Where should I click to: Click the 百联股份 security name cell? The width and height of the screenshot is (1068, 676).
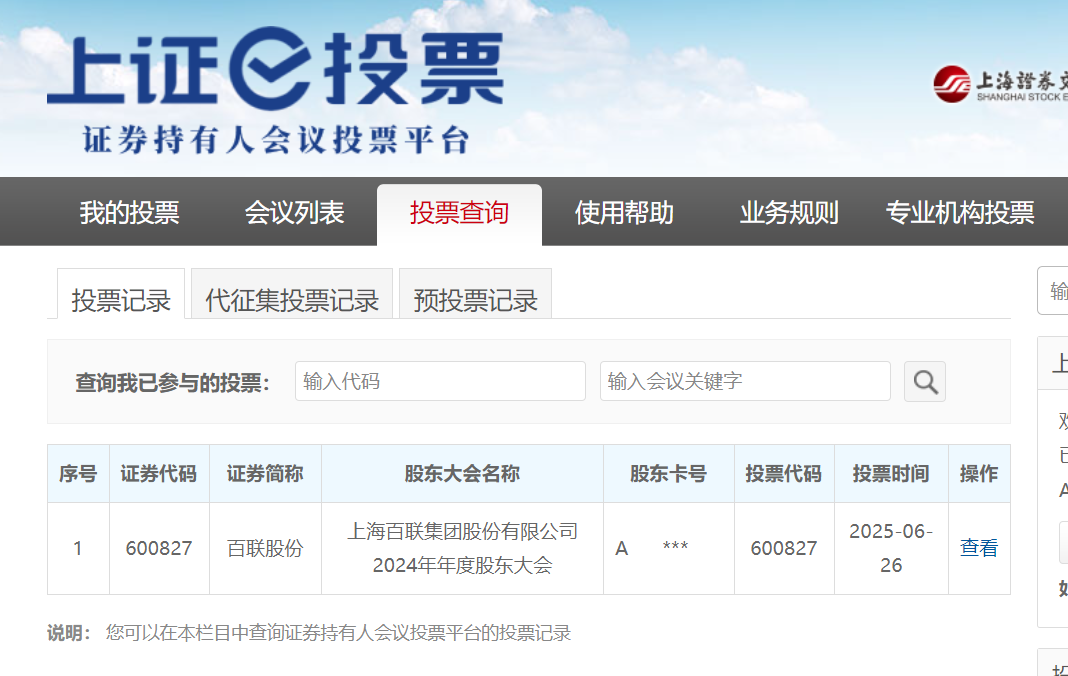[x=266, y=549]
